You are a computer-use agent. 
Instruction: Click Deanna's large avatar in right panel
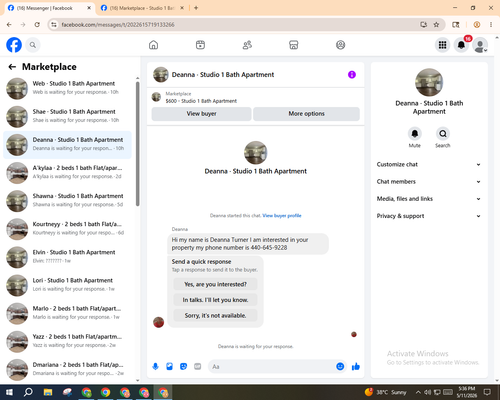pos(429,82)
